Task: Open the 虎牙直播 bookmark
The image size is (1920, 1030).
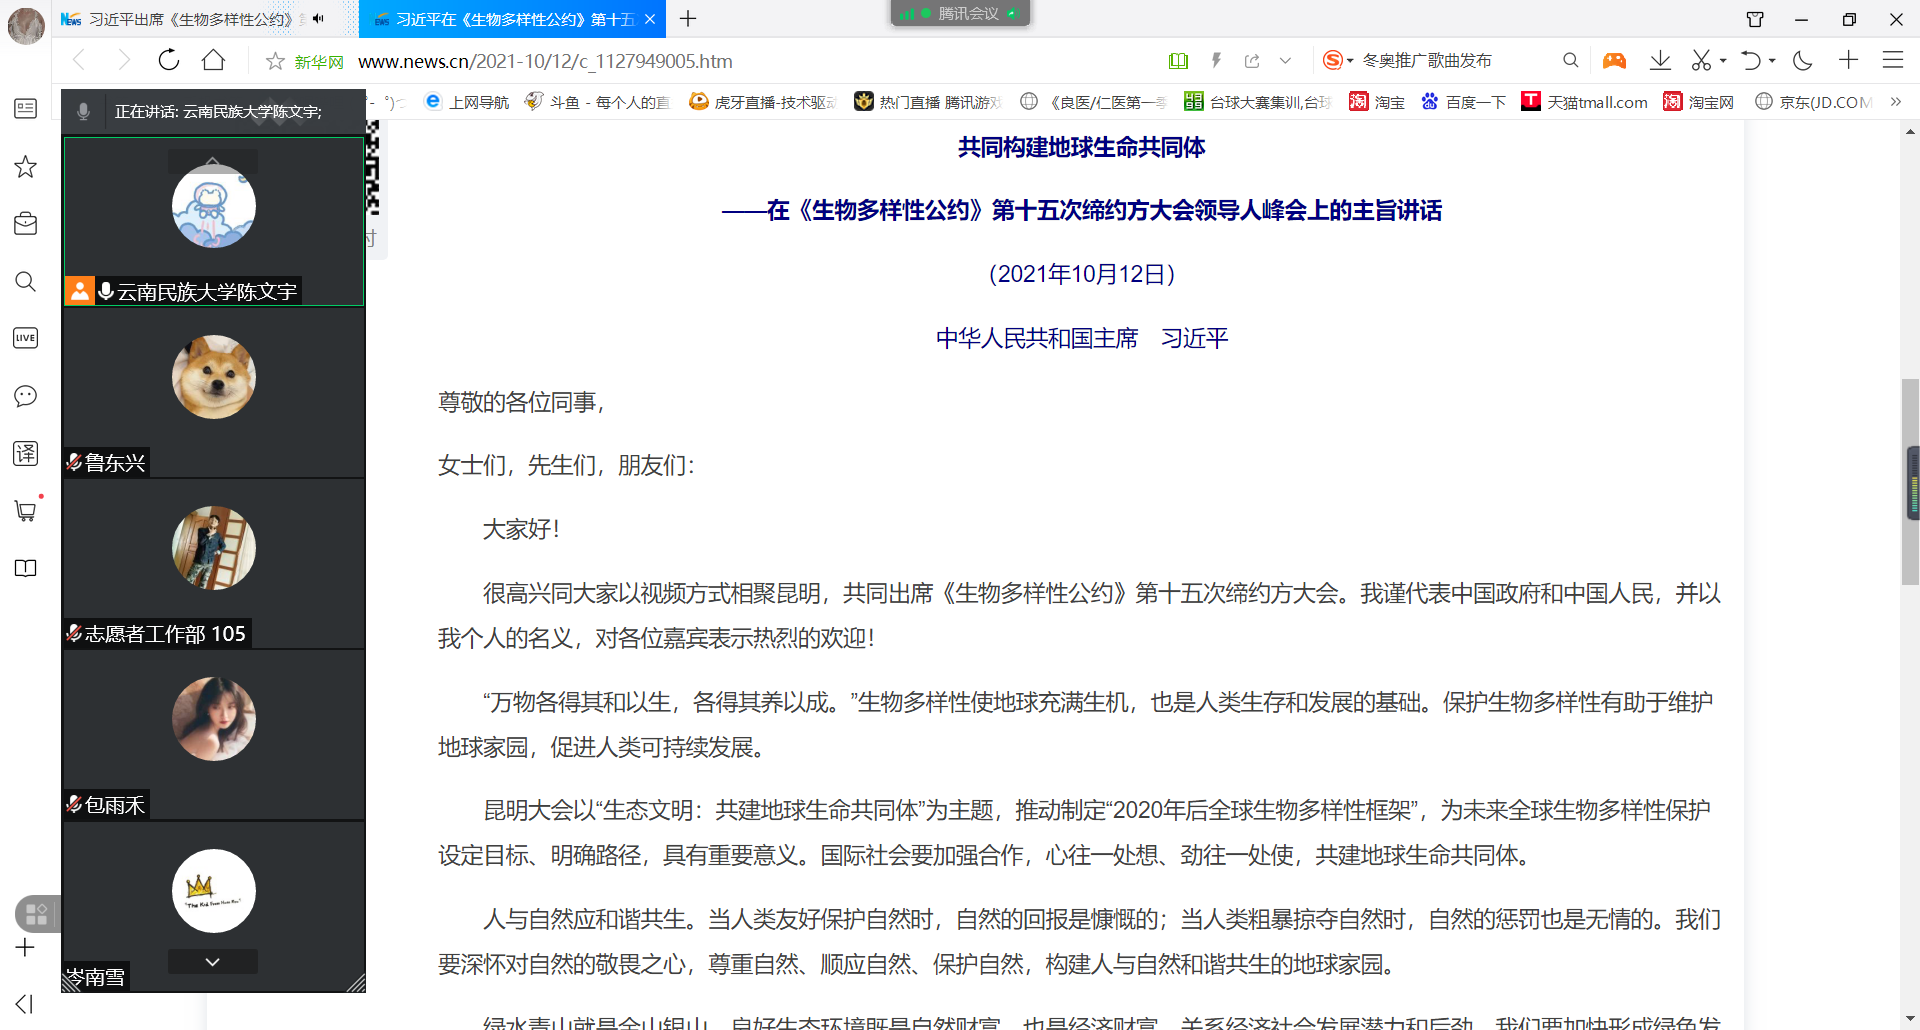Action: coord(763,102)
